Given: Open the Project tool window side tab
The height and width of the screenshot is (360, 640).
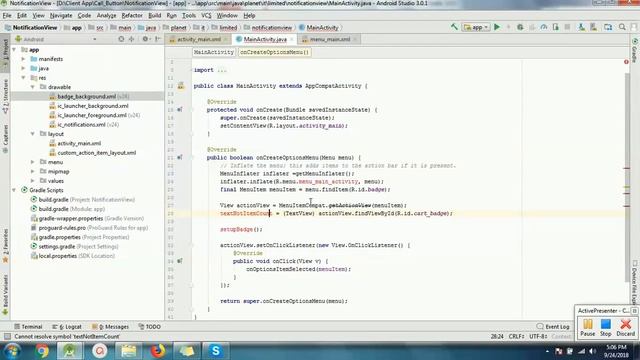Looking at the screenshot, I should pos(5,53).
